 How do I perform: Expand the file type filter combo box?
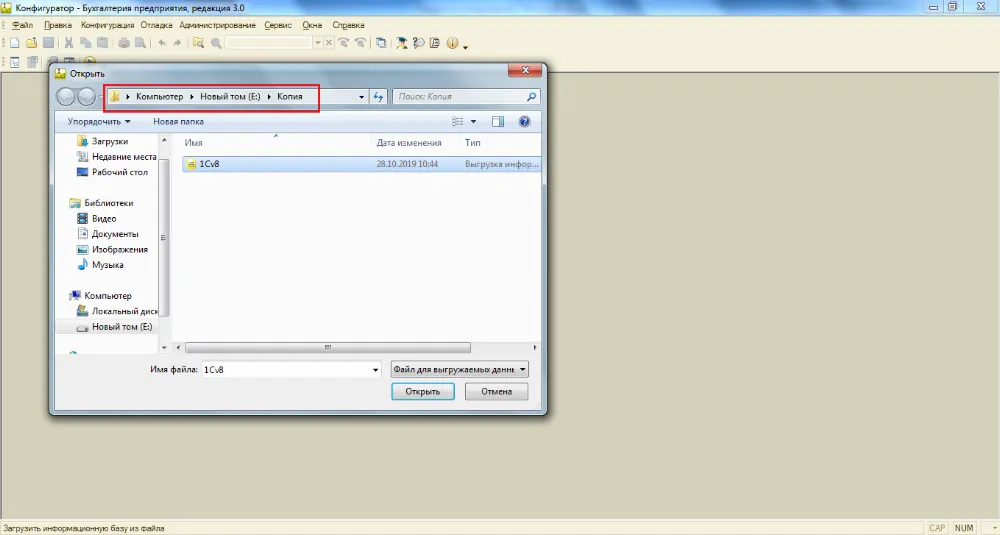(x=460, y=369)
